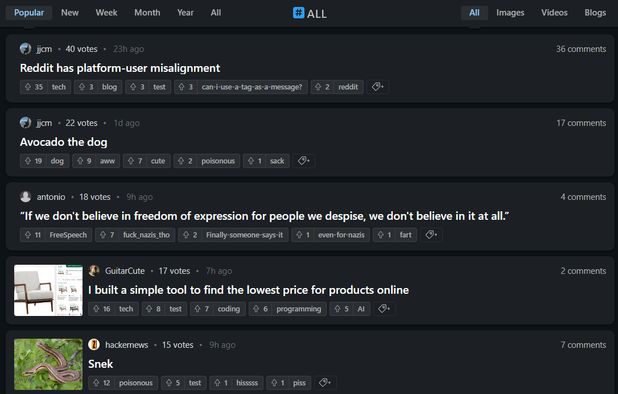Image resolution: width=618 pixels, height=394 pixels.
Task: Upvote the programming tag
Action: (x=256, y=309)
